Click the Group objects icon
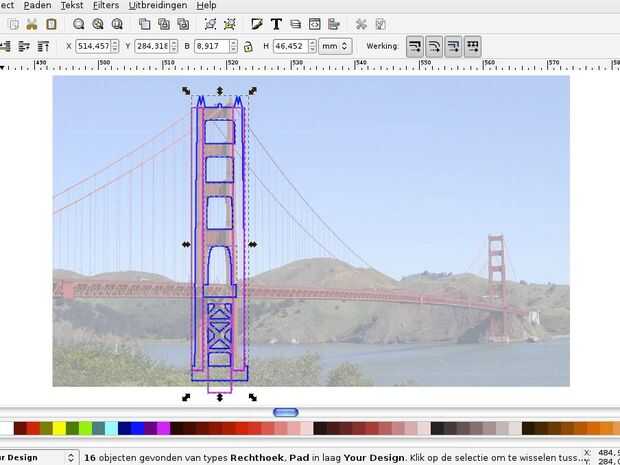The height and width of the screenshot is (465, 620). coord(210,25)
